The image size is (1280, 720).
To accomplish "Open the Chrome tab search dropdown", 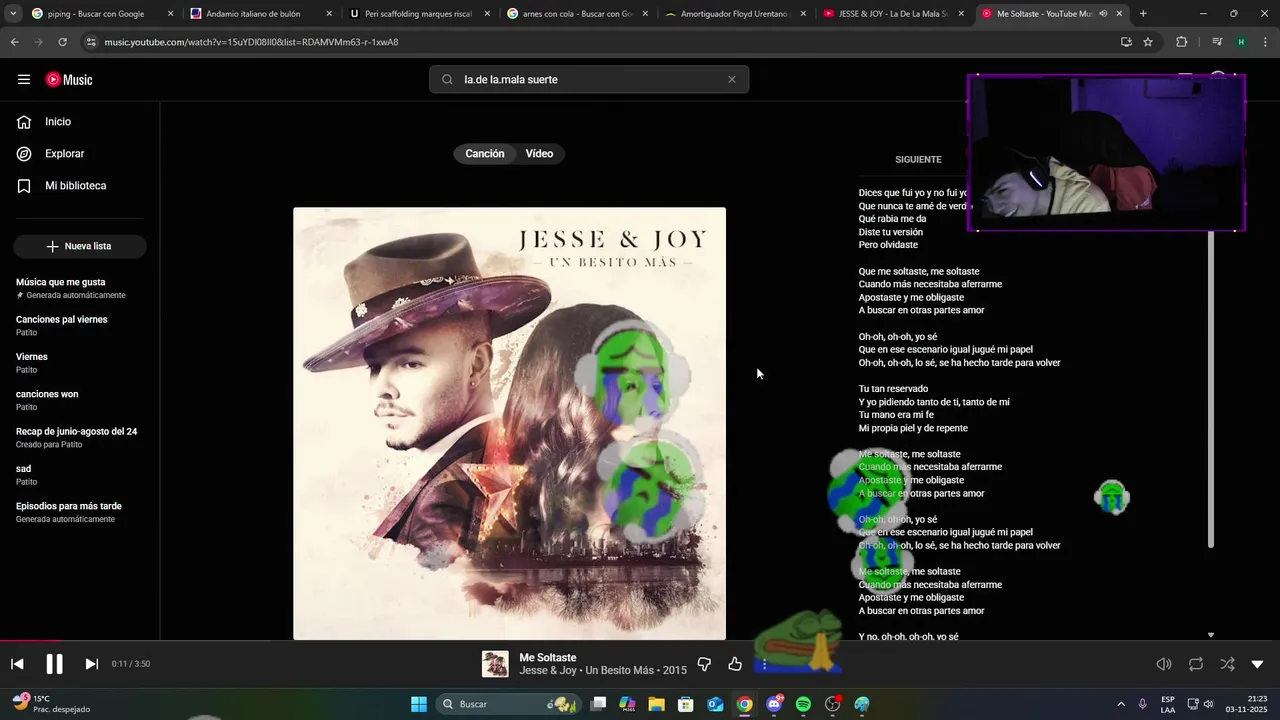I will 13,14.
